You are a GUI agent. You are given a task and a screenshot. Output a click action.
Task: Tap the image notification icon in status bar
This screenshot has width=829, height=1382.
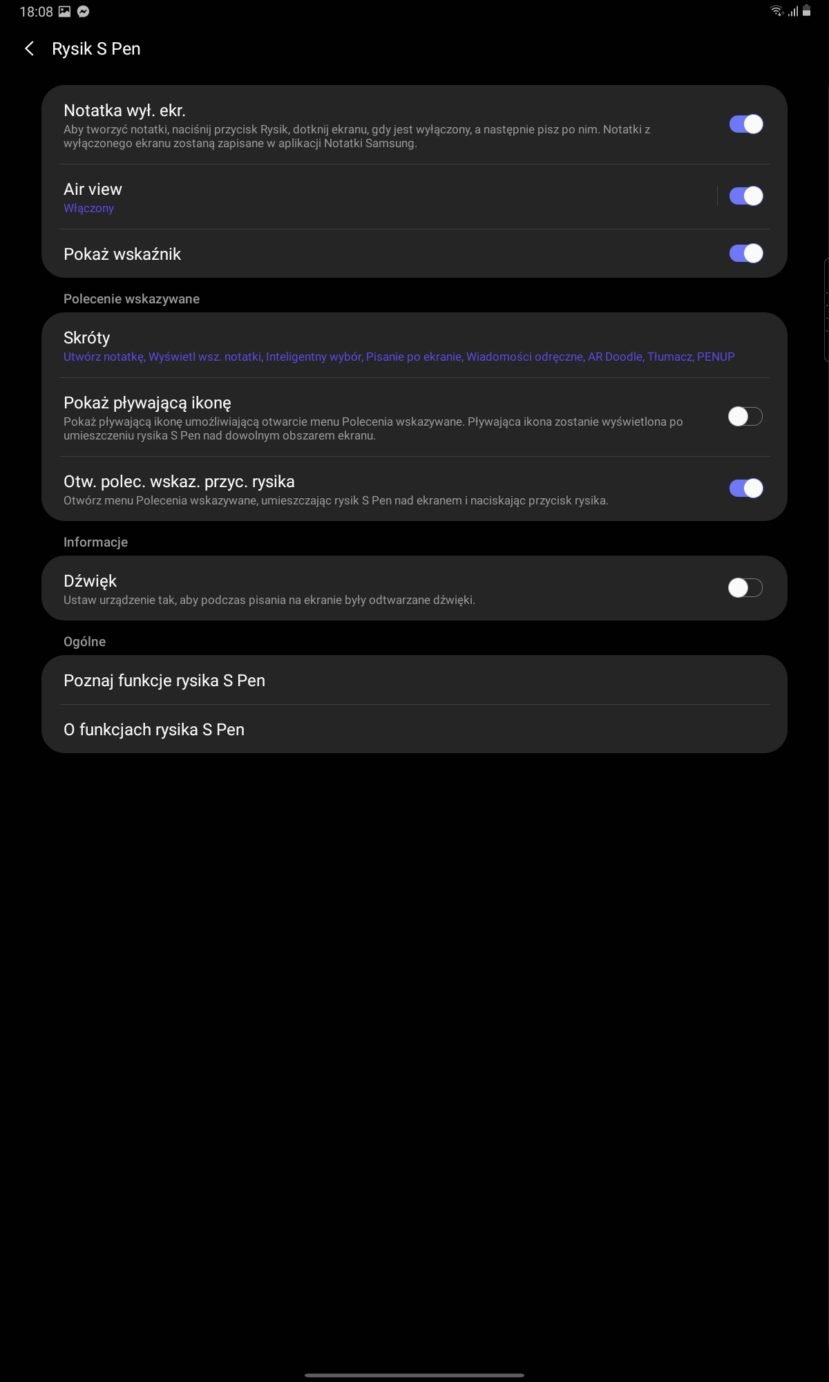pyautogui.click(x=65, y=12)
